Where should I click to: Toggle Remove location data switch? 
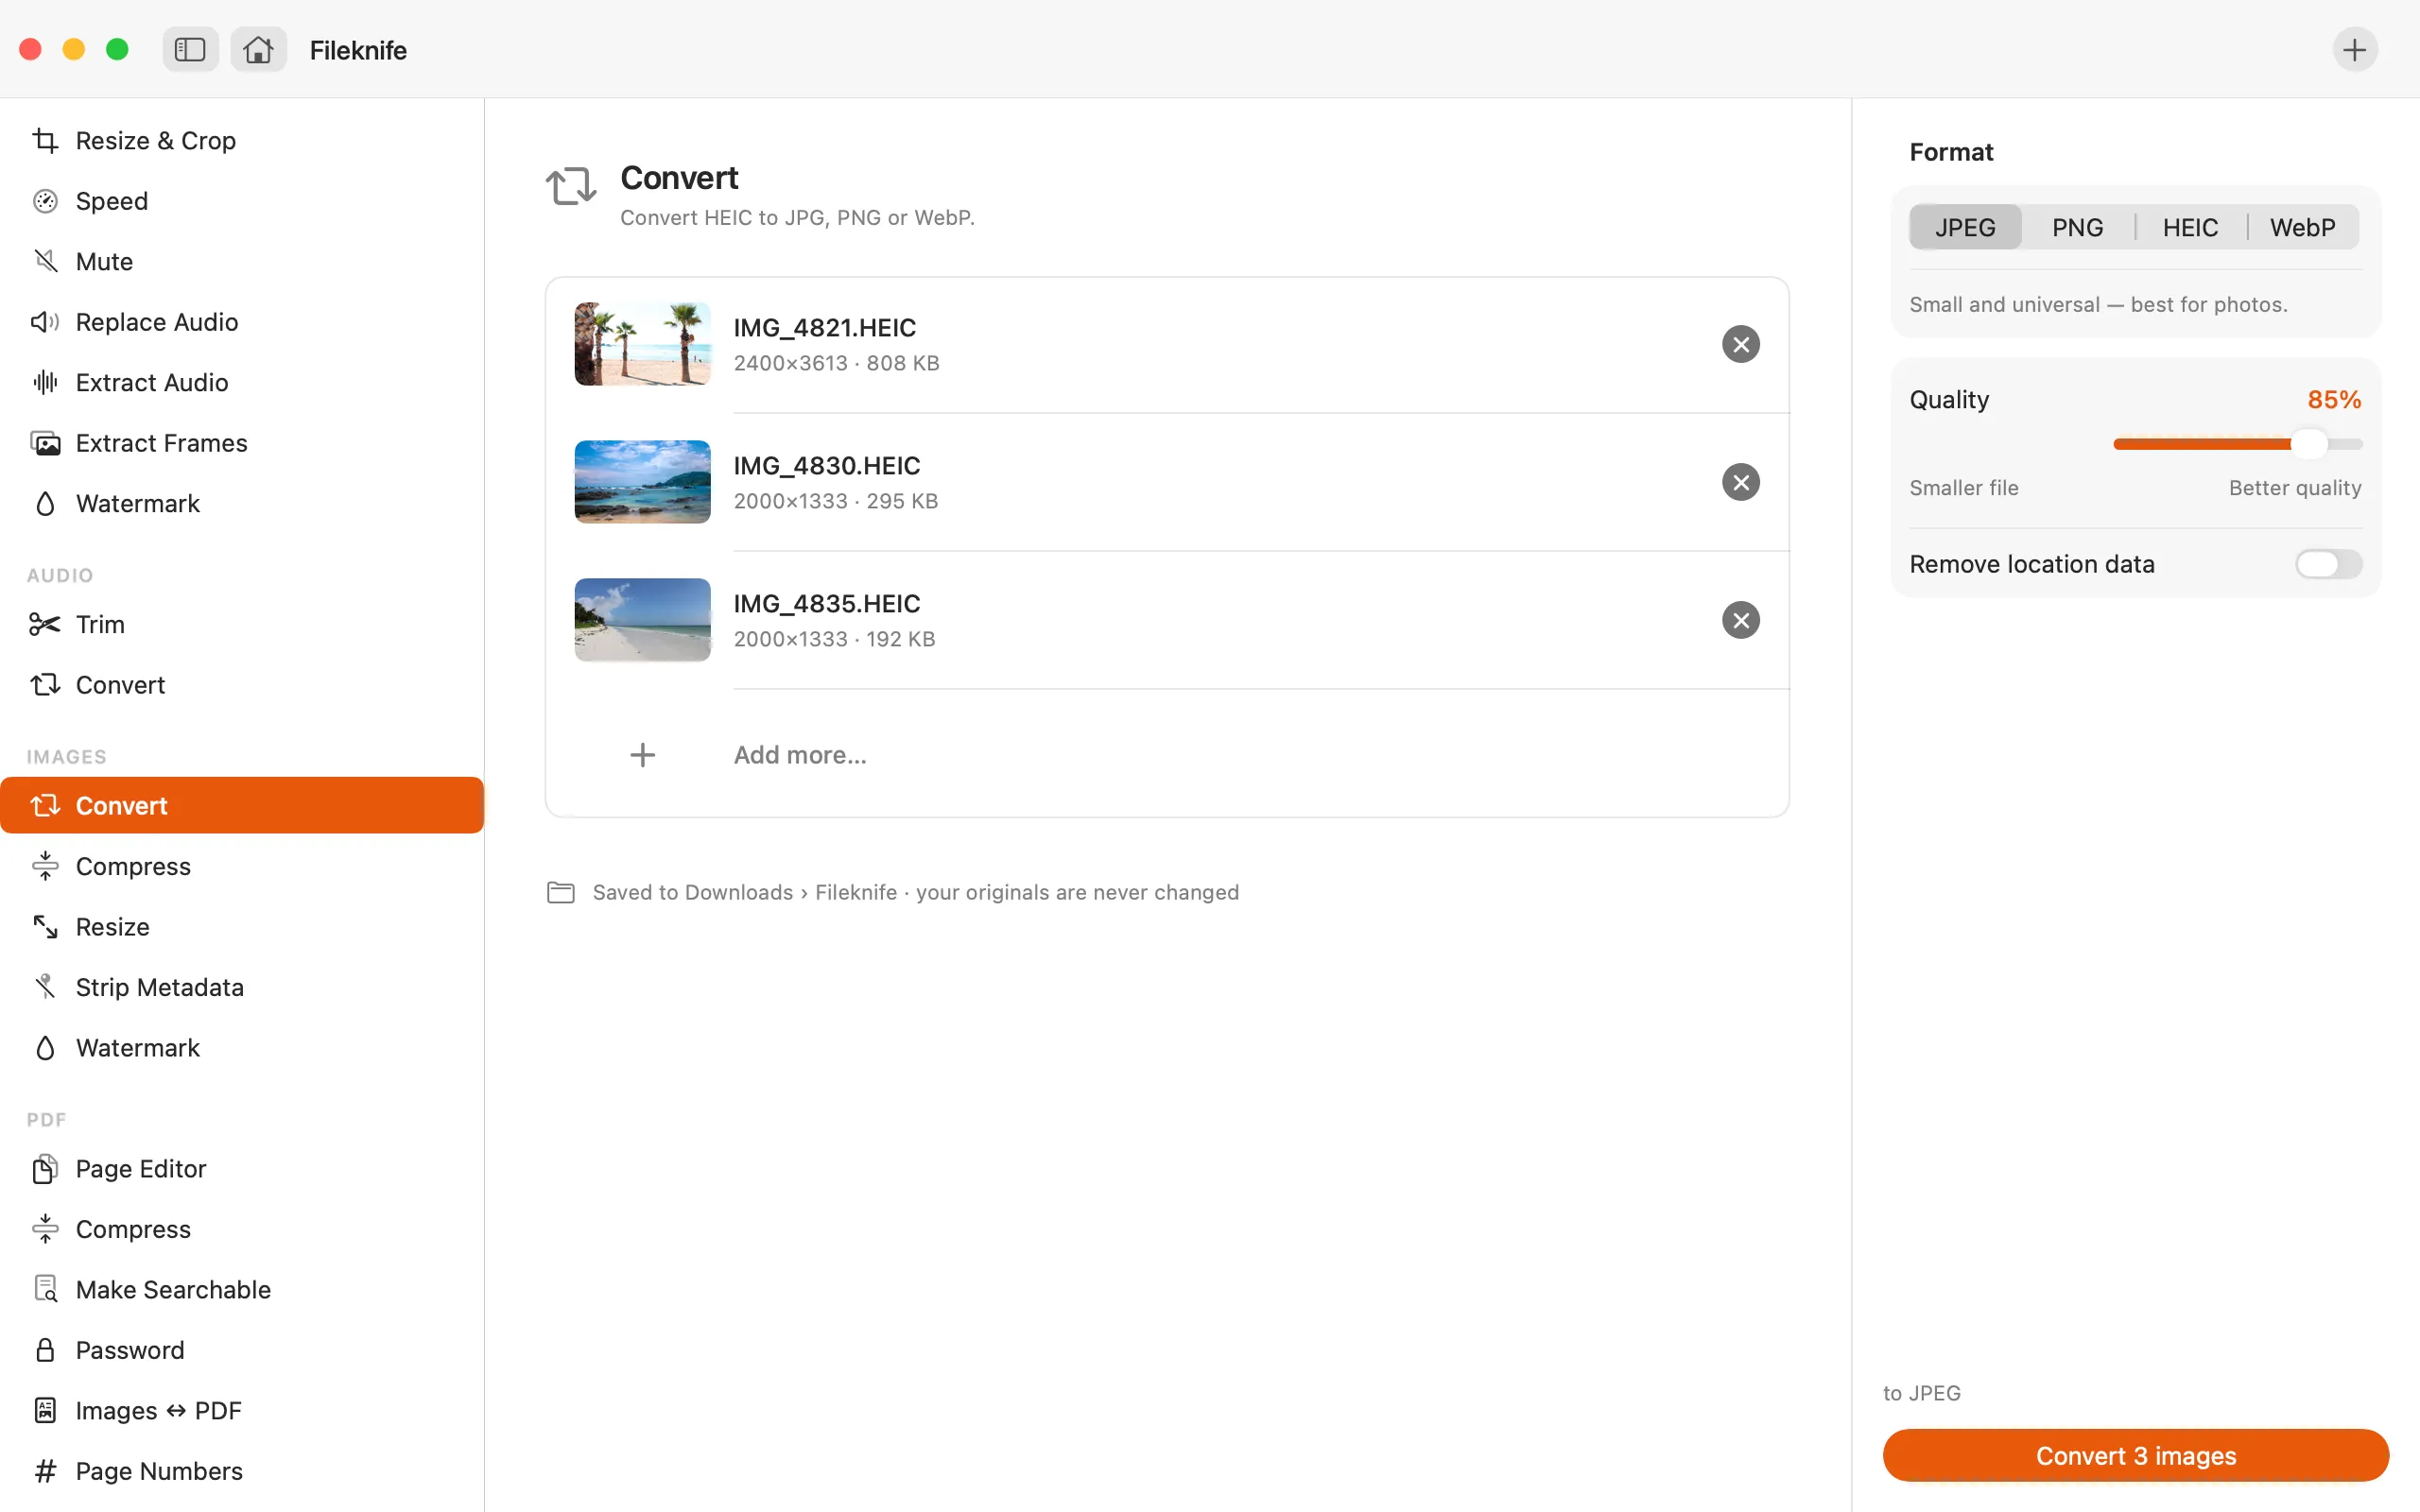2328,564
